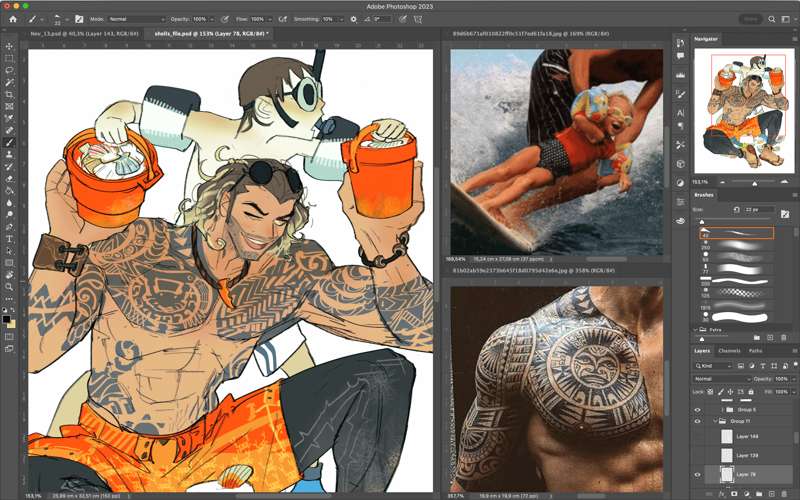Toggle pressure for opacity in options bar
This screenshot has width=800, height=500.
coord(225,19)
